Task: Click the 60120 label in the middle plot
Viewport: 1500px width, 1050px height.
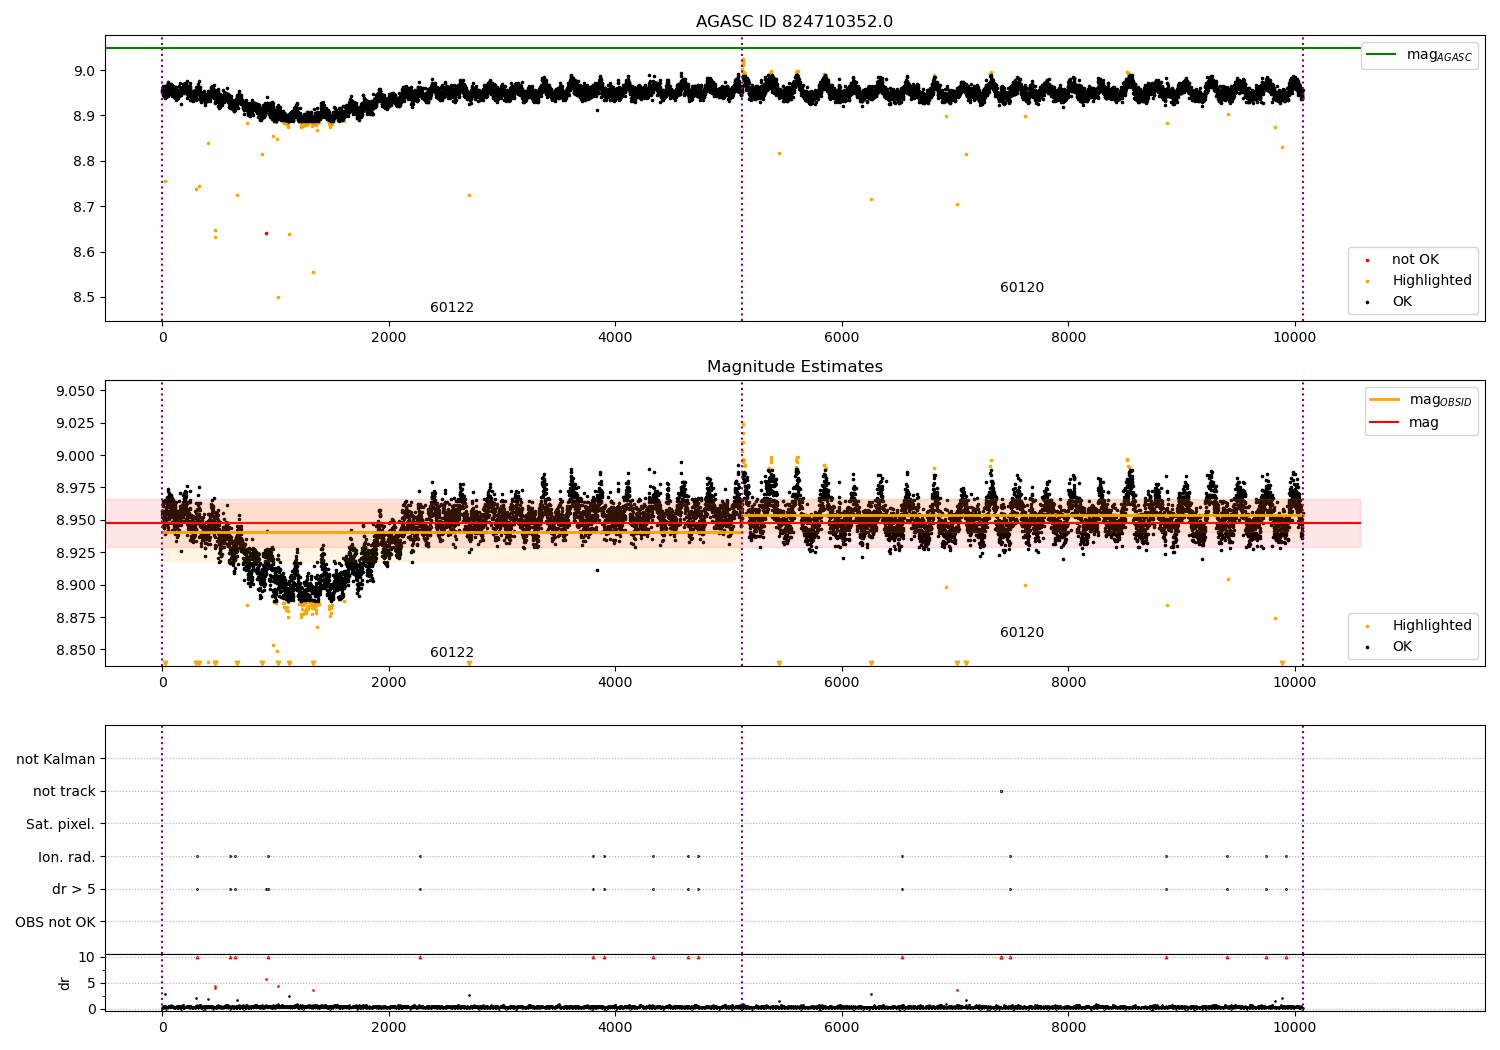Action: pos(1022,633)
